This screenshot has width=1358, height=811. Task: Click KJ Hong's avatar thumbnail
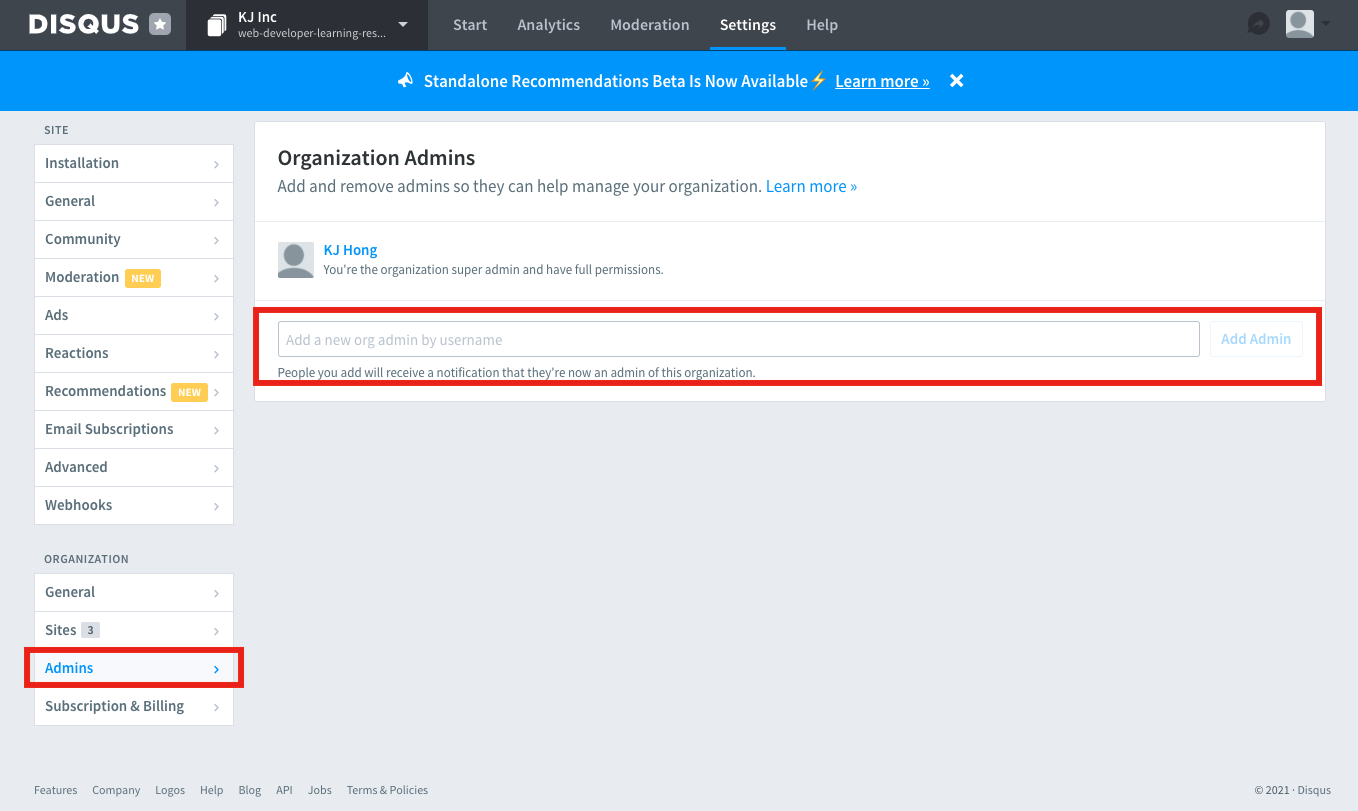[295, 259]
